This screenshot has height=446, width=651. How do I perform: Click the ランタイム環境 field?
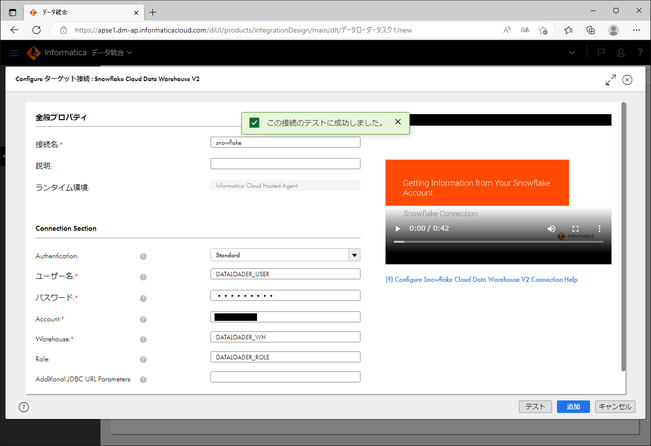pos(285,186)
